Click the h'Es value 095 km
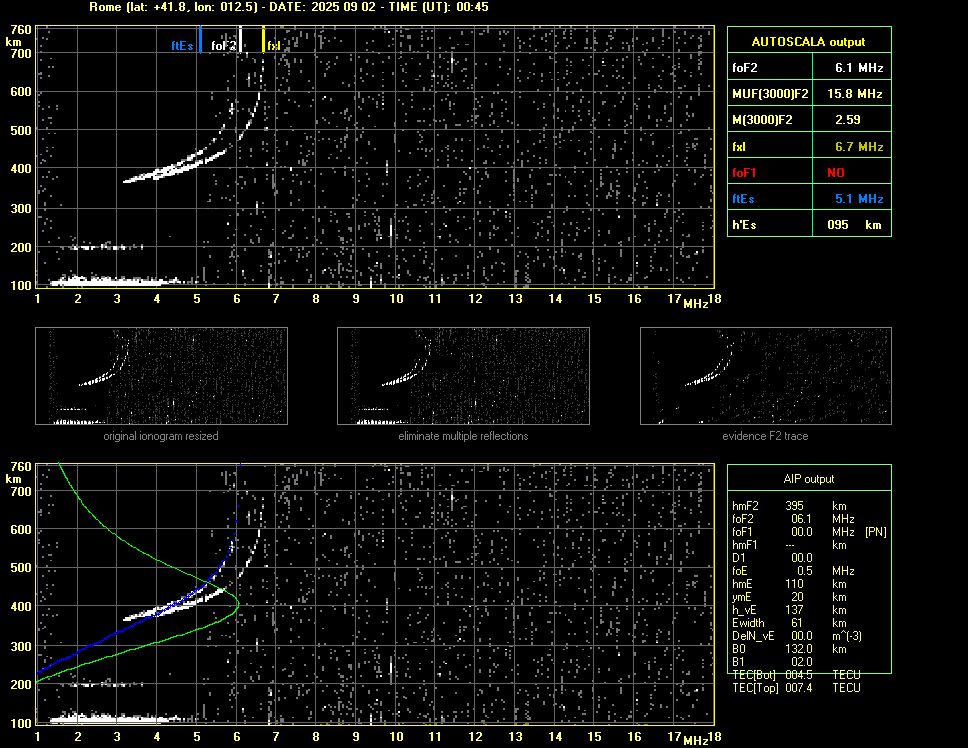This screenshot has height=748, width=968. click(854, 225)
